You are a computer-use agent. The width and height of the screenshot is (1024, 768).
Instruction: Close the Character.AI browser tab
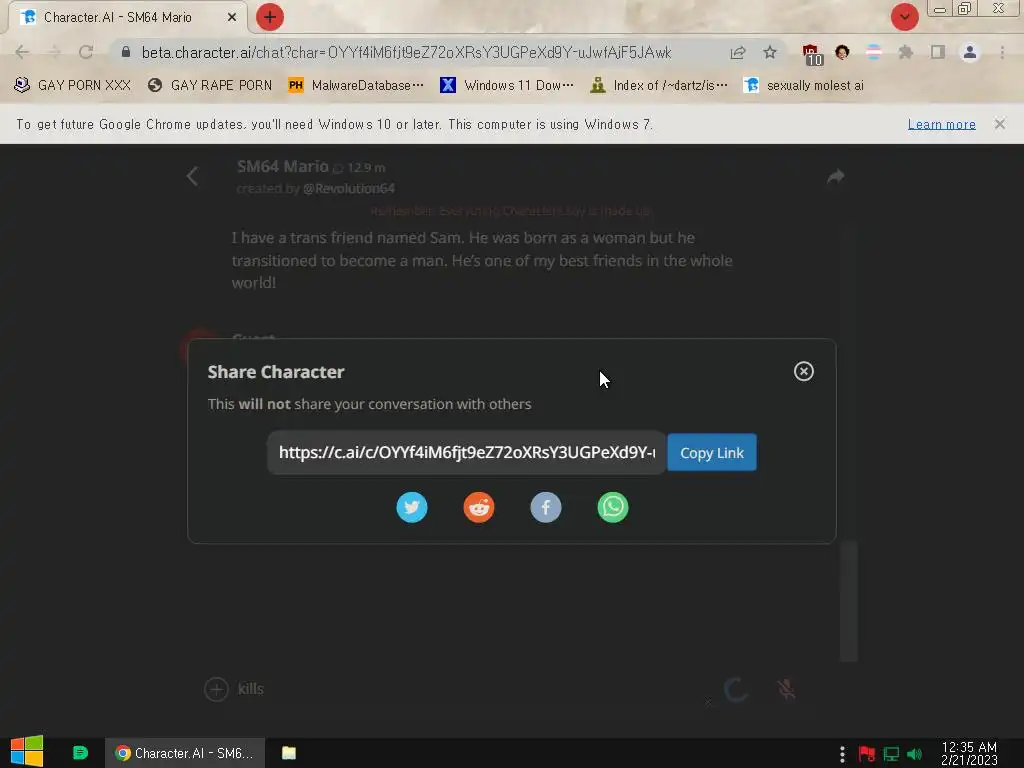point(232,18)
